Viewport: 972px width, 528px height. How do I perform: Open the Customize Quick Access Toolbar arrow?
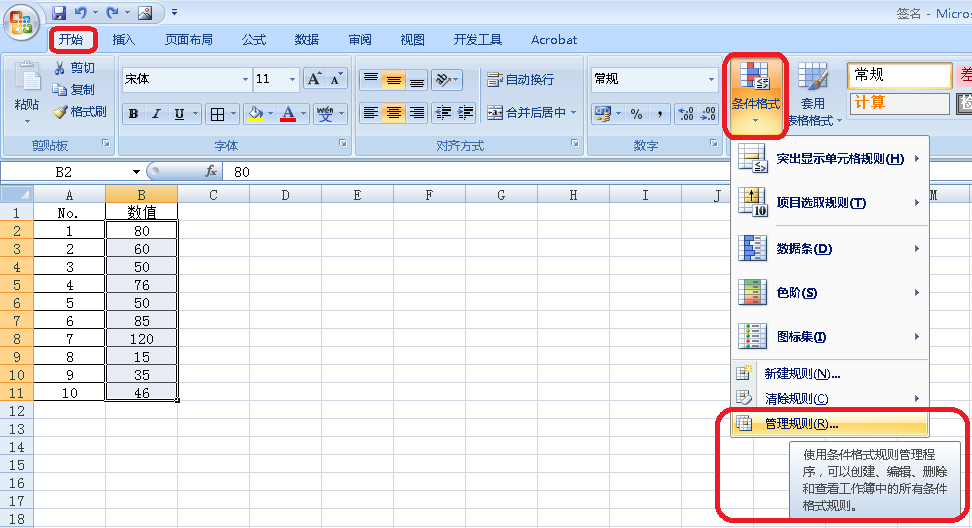174,12
